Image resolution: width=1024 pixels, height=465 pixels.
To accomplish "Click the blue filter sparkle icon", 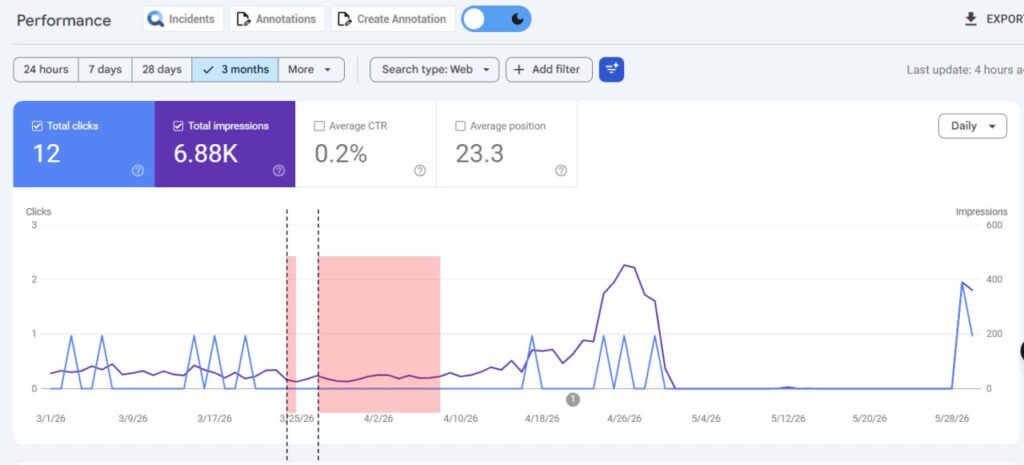I will tap(611, 69).
